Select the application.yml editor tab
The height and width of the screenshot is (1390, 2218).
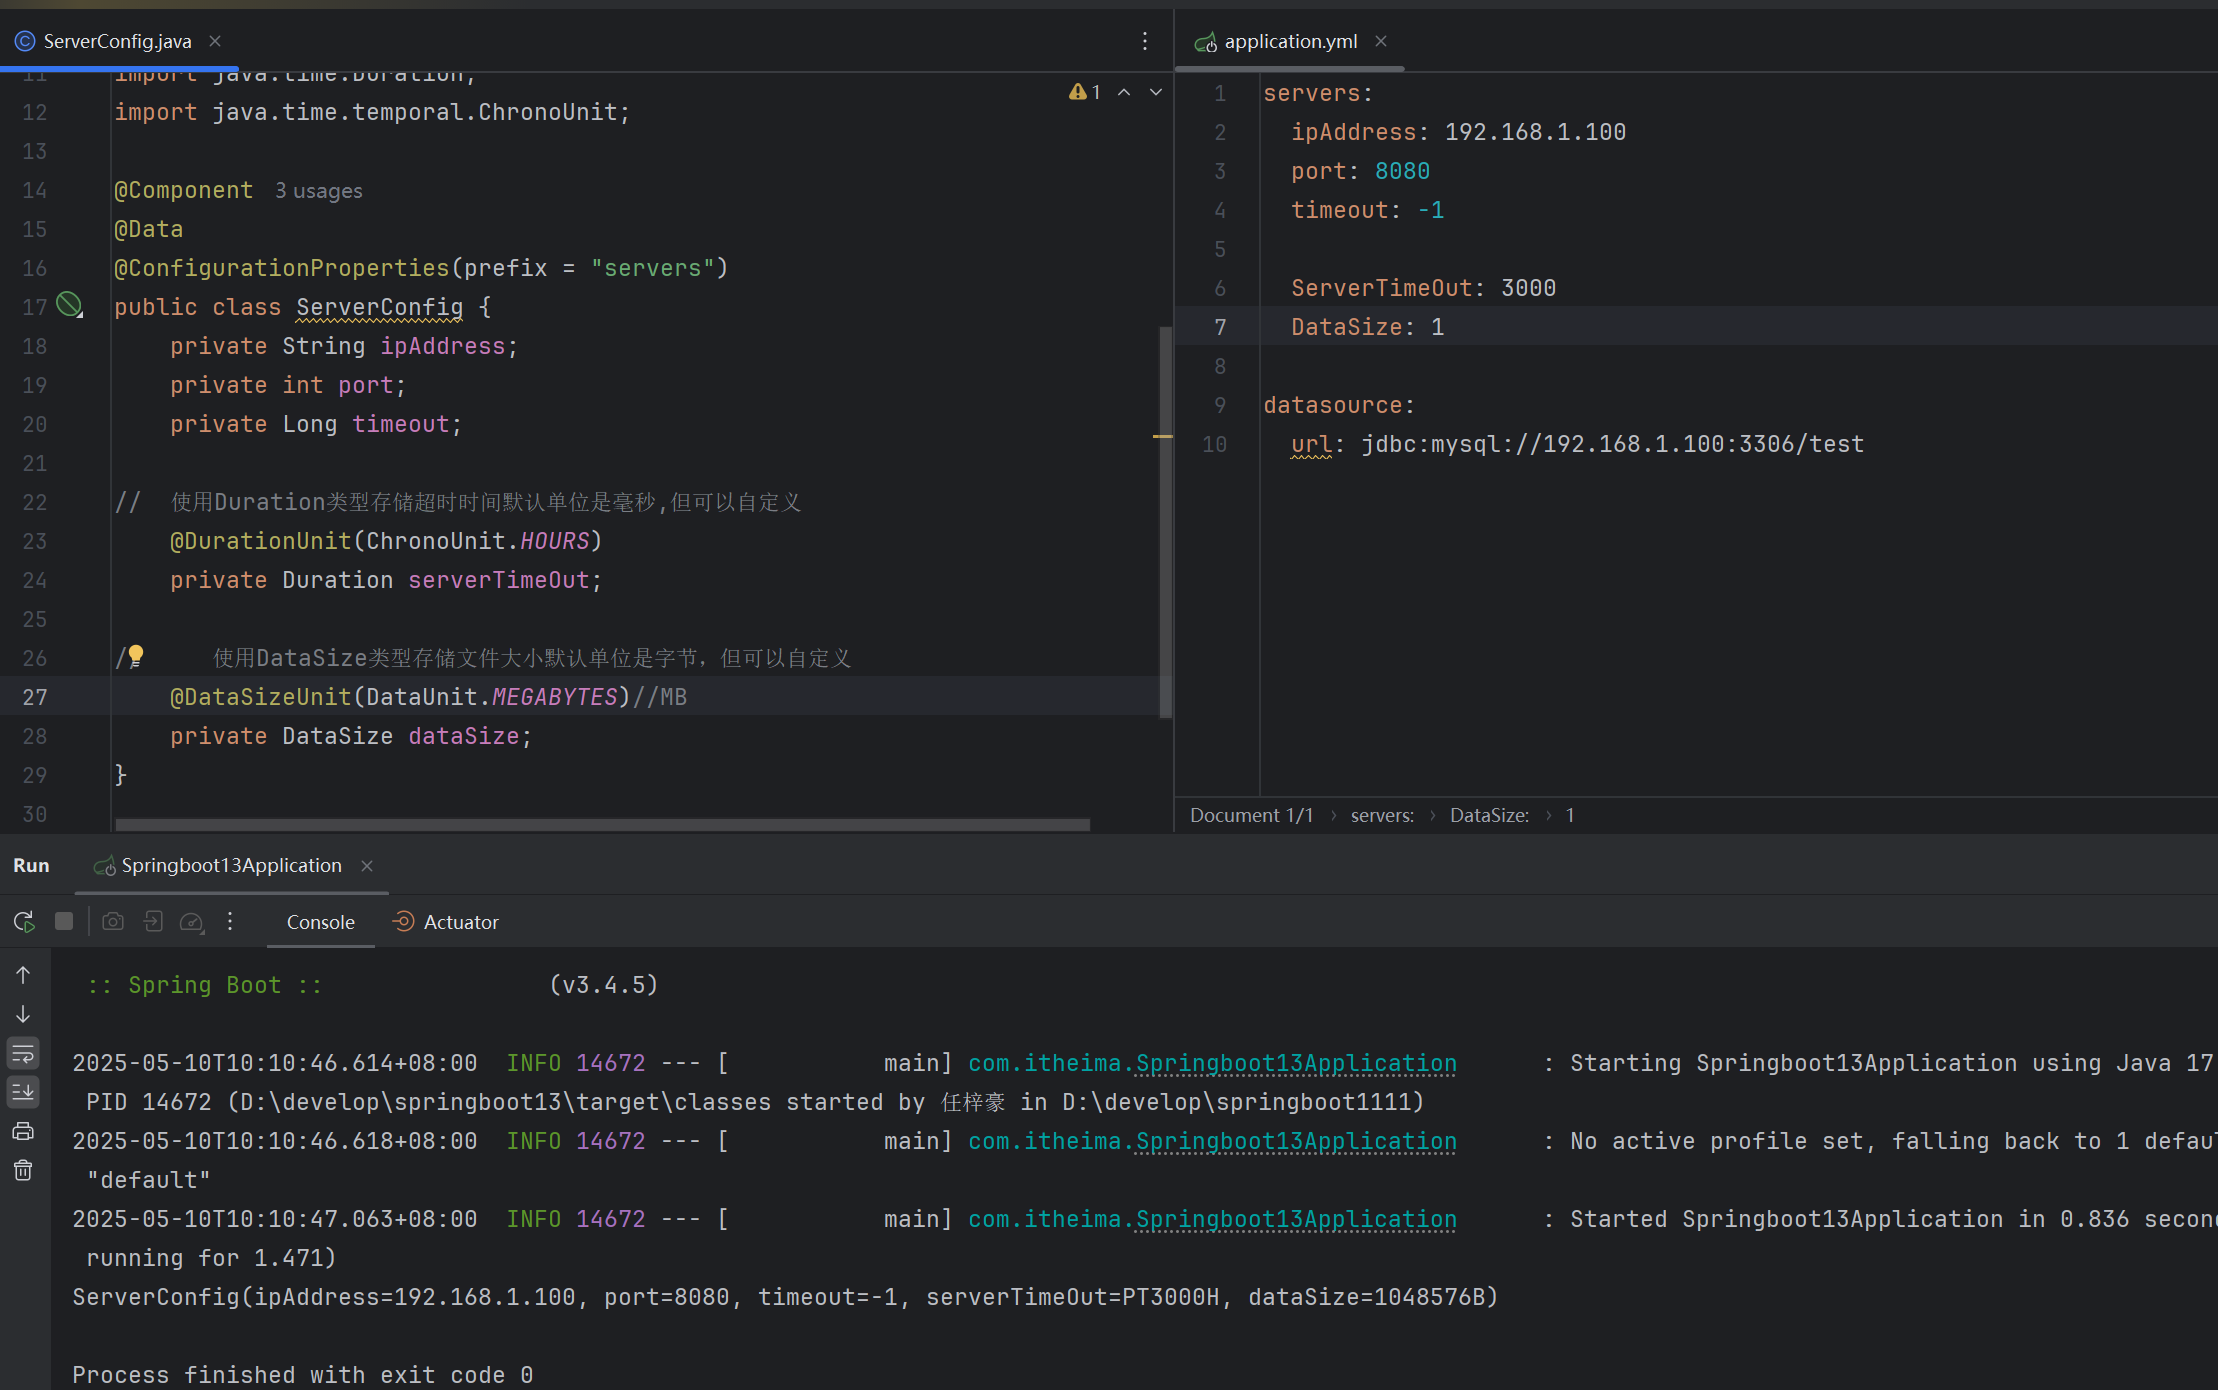point(1289,41)
